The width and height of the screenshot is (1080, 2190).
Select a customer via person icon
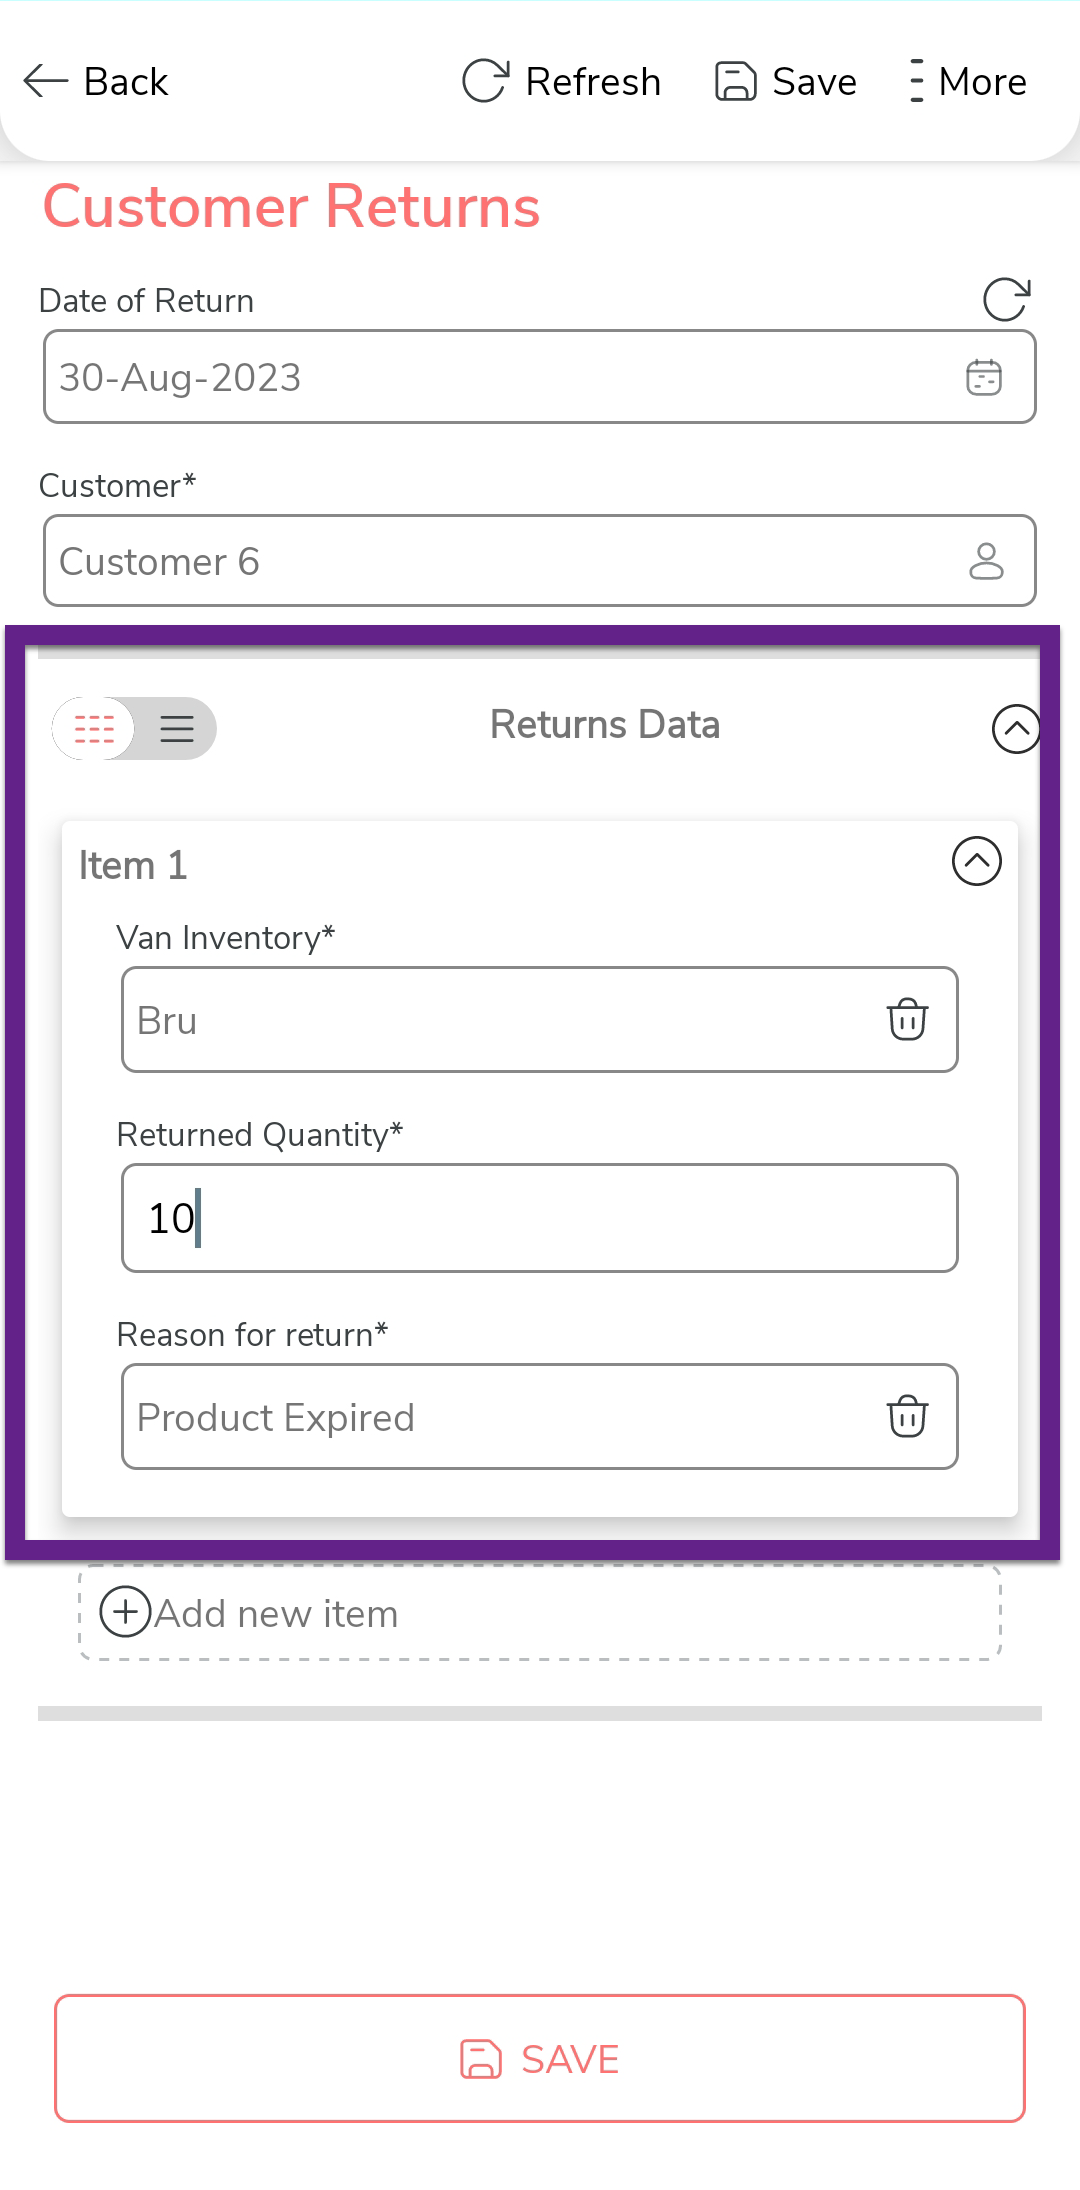(x=986, y=561)
